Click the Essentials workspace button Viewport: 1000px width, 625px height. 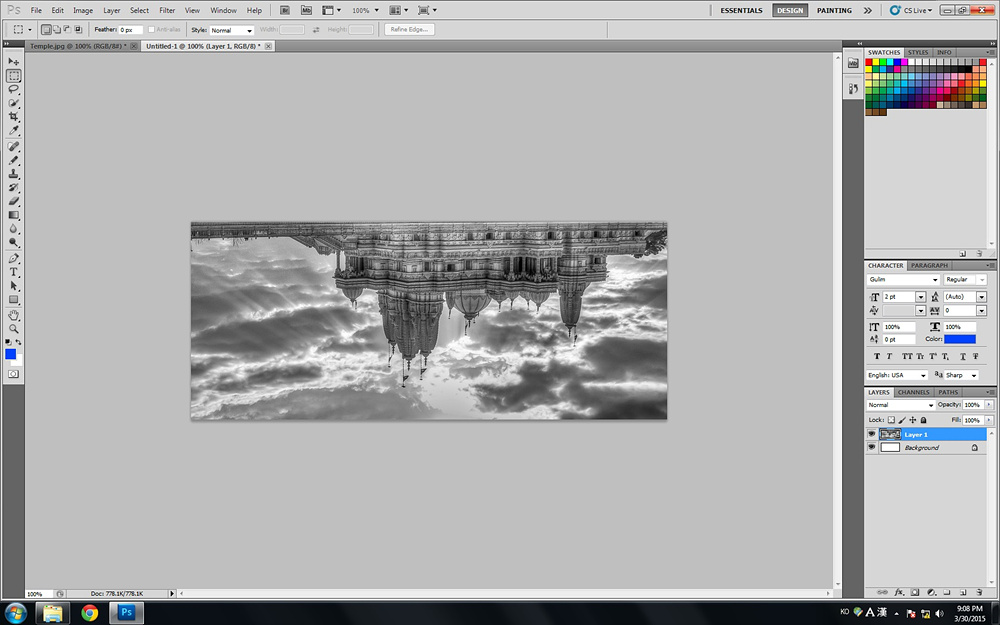[x=741, y=10]
